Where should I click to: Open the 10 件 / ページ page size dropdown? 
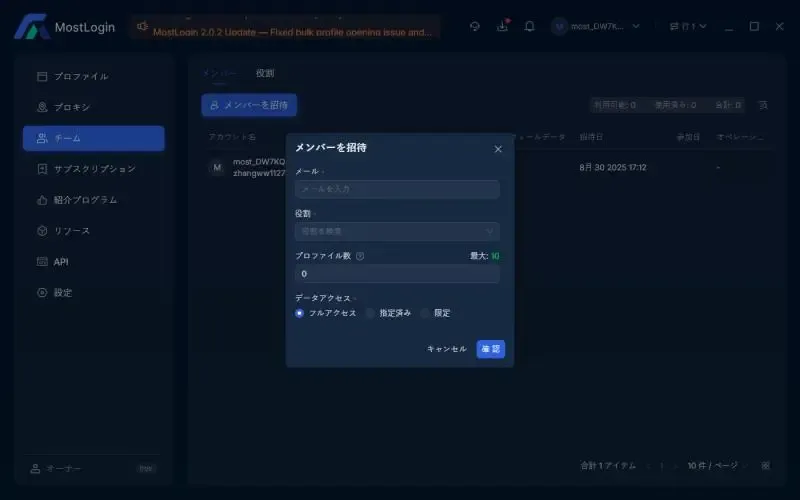tap(717, 466)
